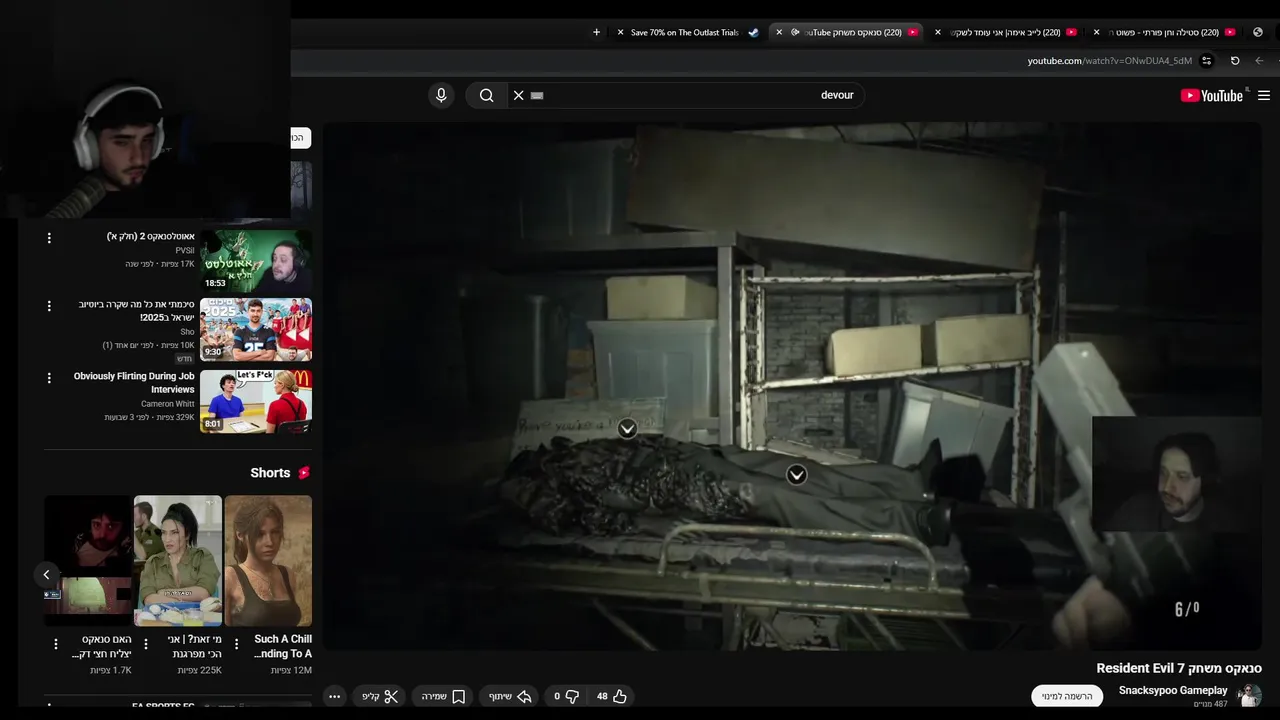Open the Sho 2025 recap video thumbnail
The height and width of the screenshot is (720, 1280).
[x=256, y=329]
